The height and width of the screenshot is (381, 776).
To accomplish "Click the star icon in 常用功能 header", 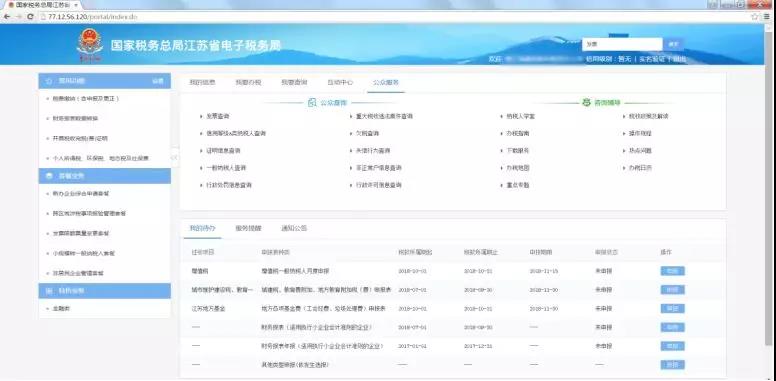I will [x=49, y=81].
